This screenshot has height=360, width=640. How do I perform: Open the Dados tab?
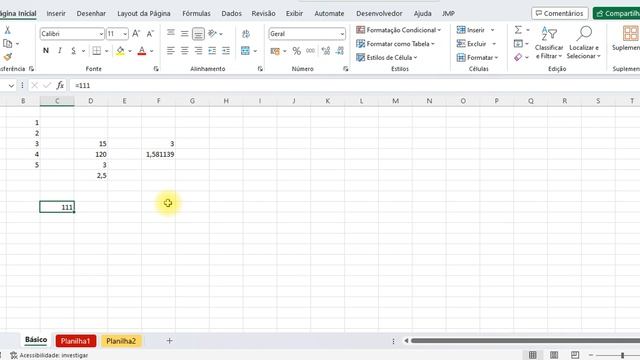(x=231, y=13)
